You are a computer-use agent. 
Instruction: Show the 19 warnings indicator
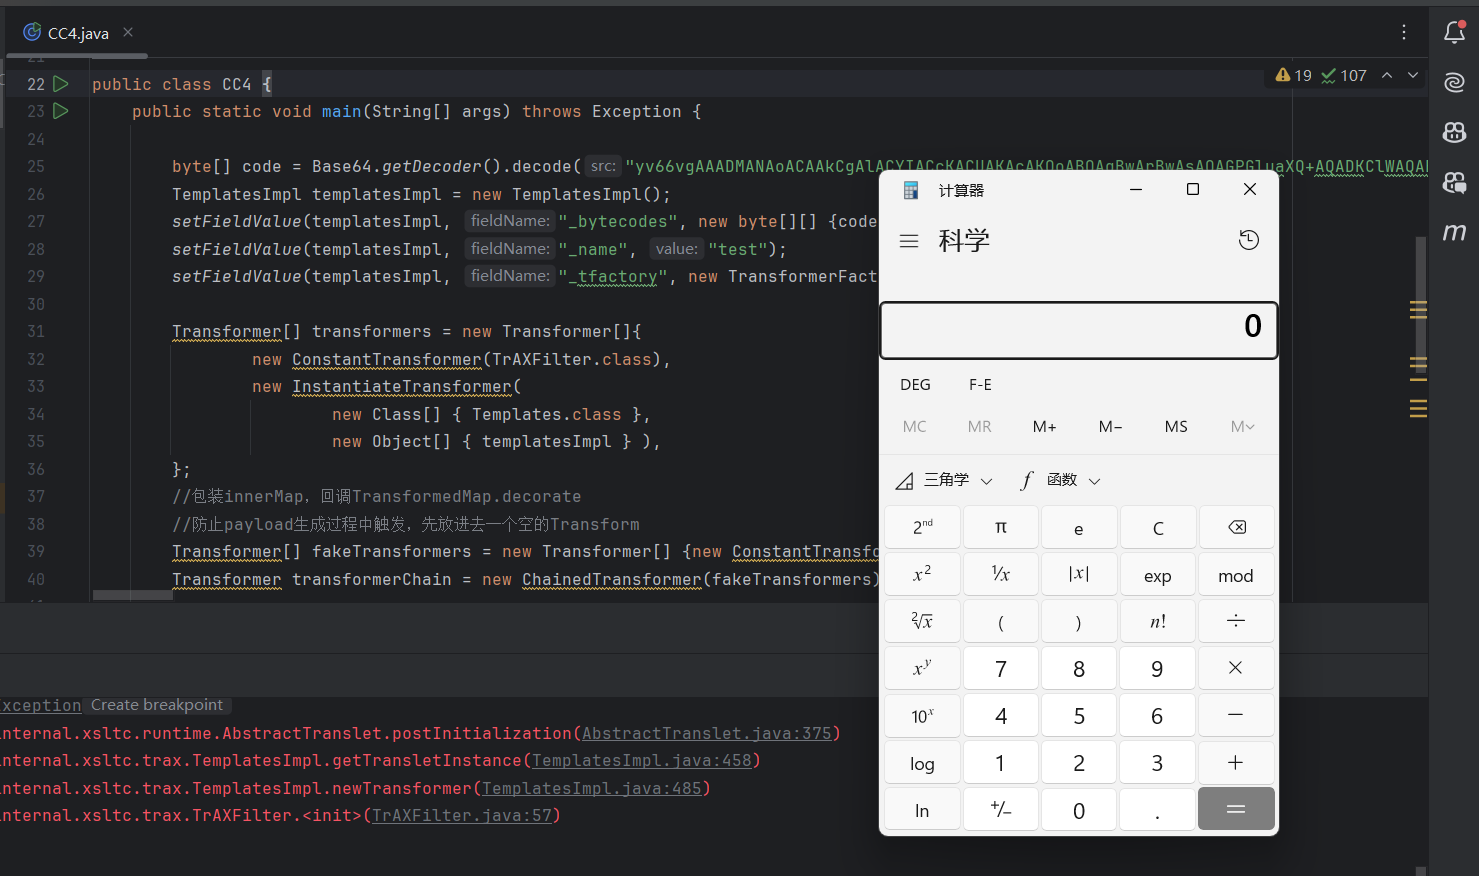coord(1293,75)
